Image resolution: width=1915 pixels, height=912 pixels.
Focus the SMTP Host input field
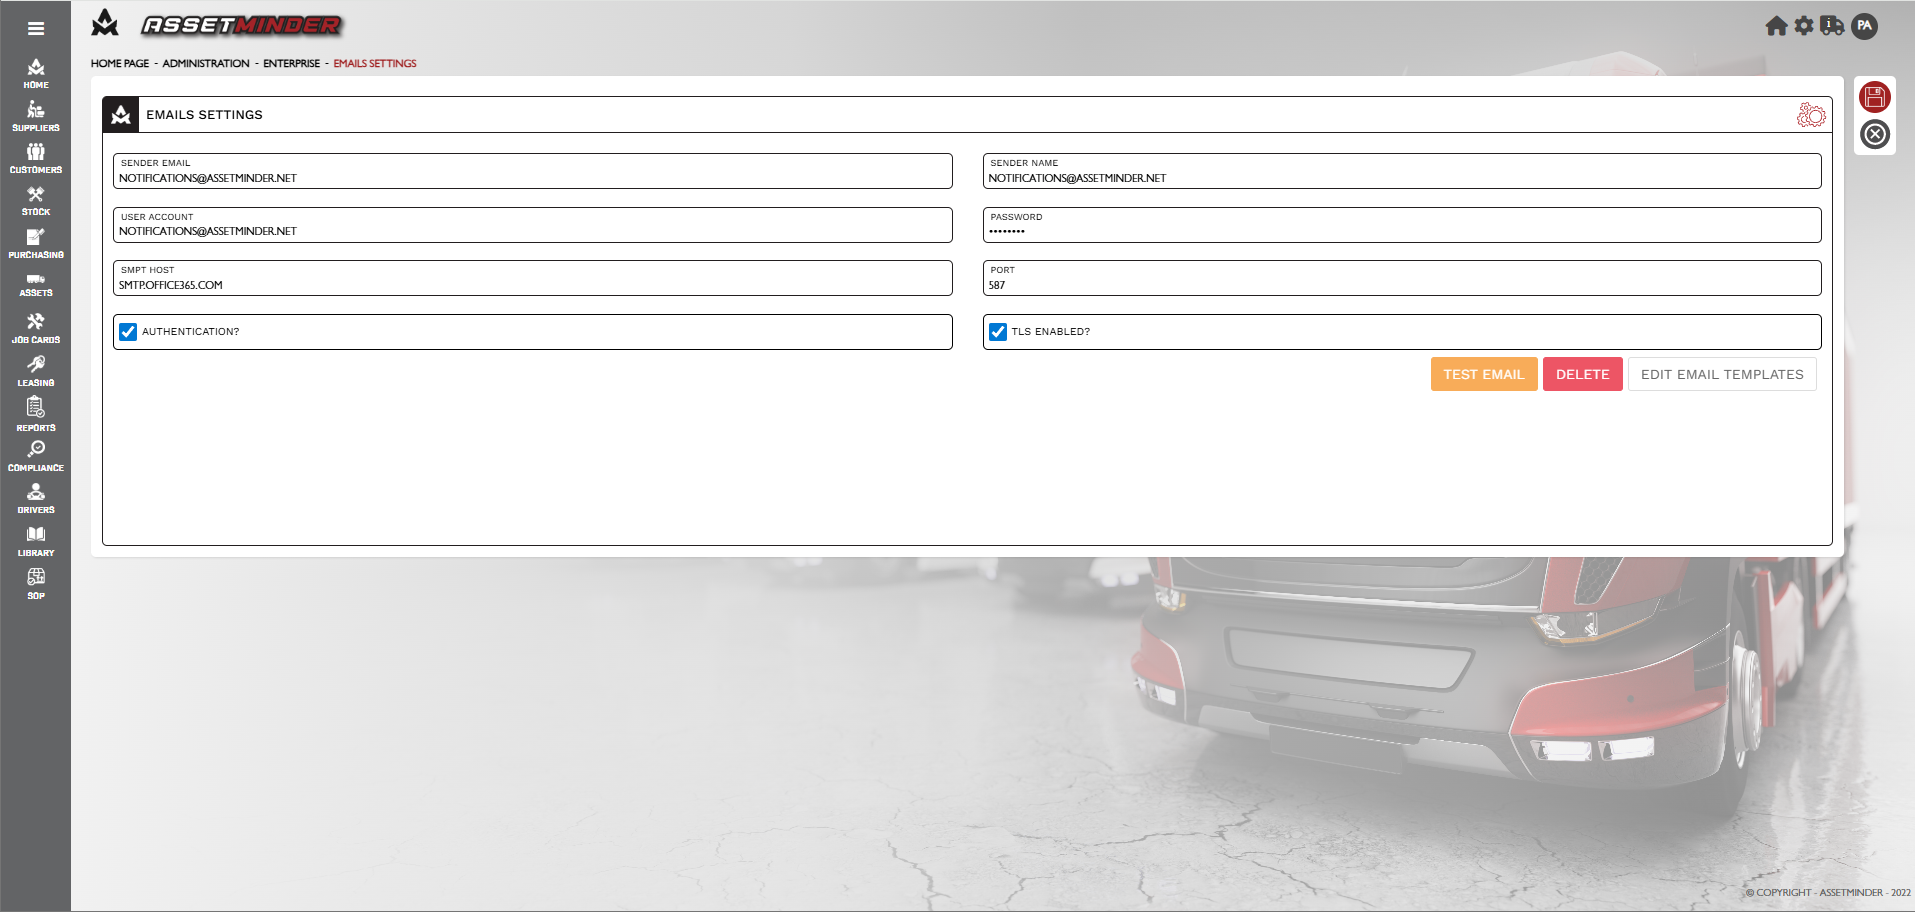click(x=532, y=285)
